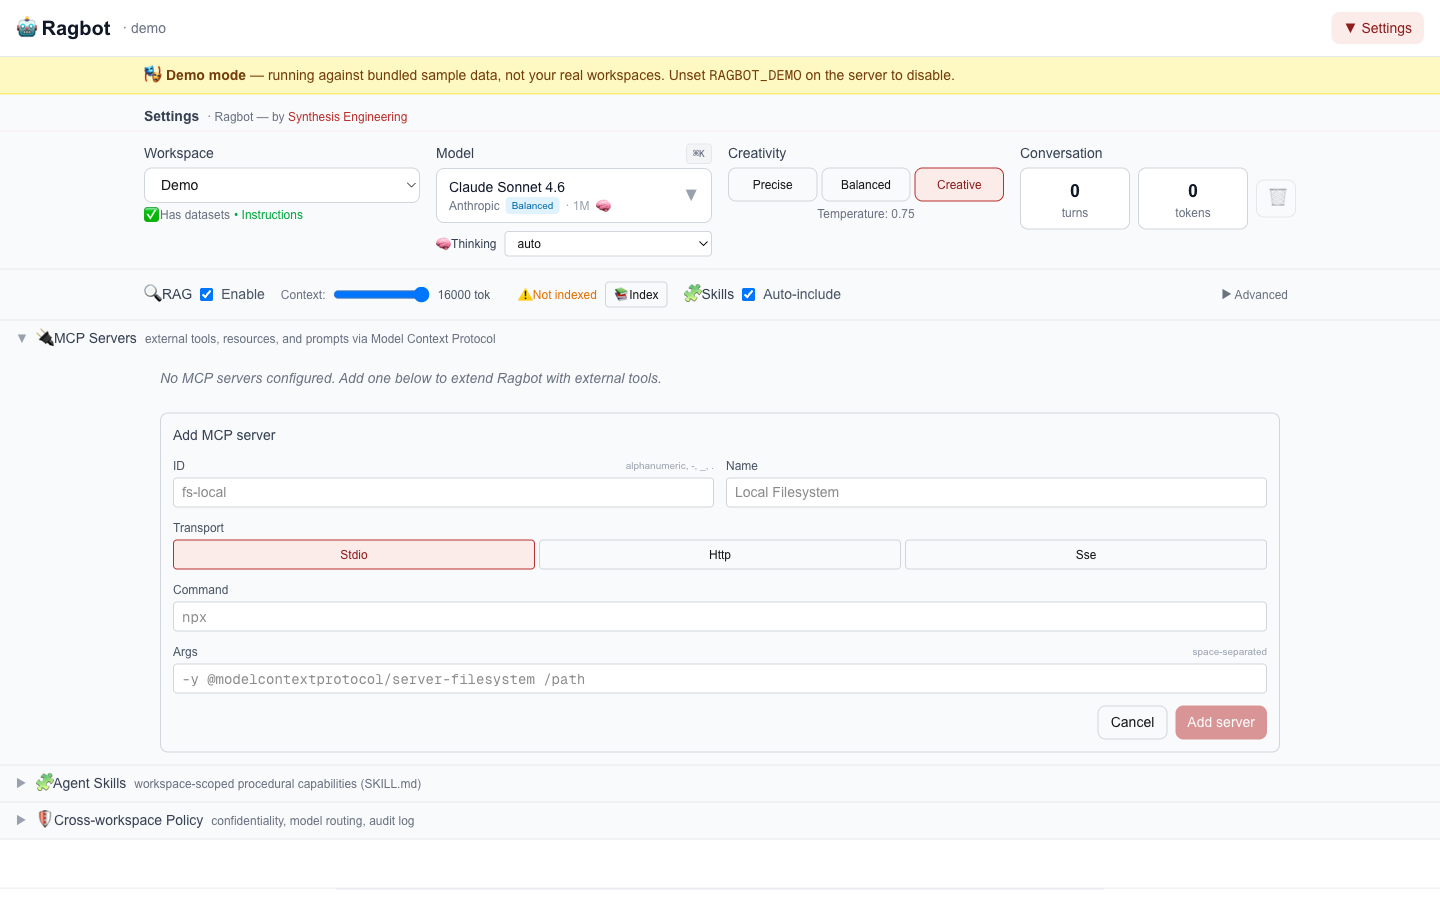
Task: Expand the Advanced options
Action: (1255, 295)
